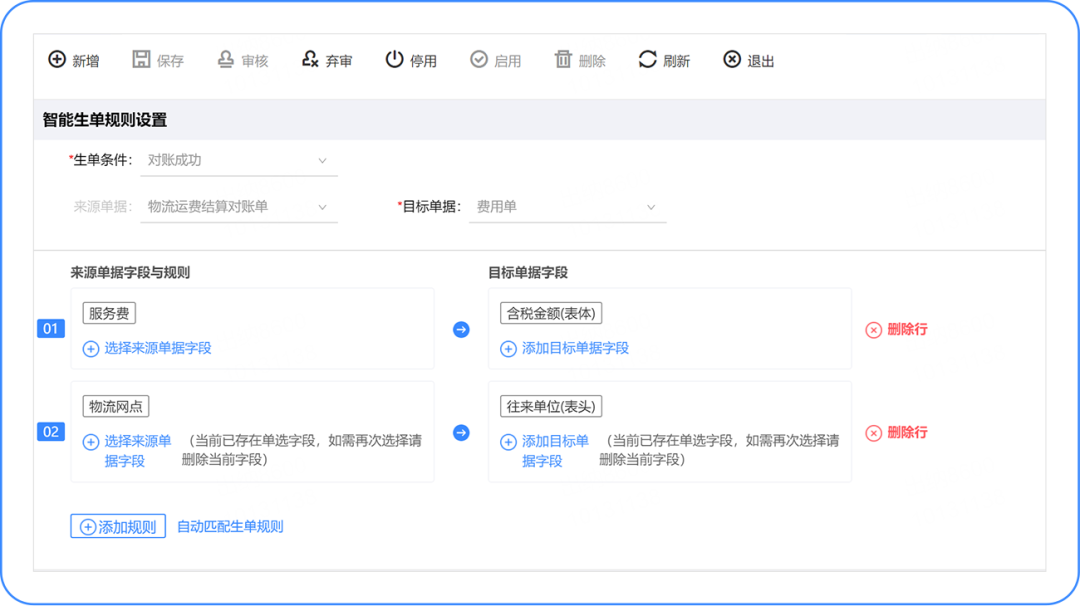Click the 新增 plus icon in toolbar
The image size is (1080, 606).
click(x=56, y=59)
